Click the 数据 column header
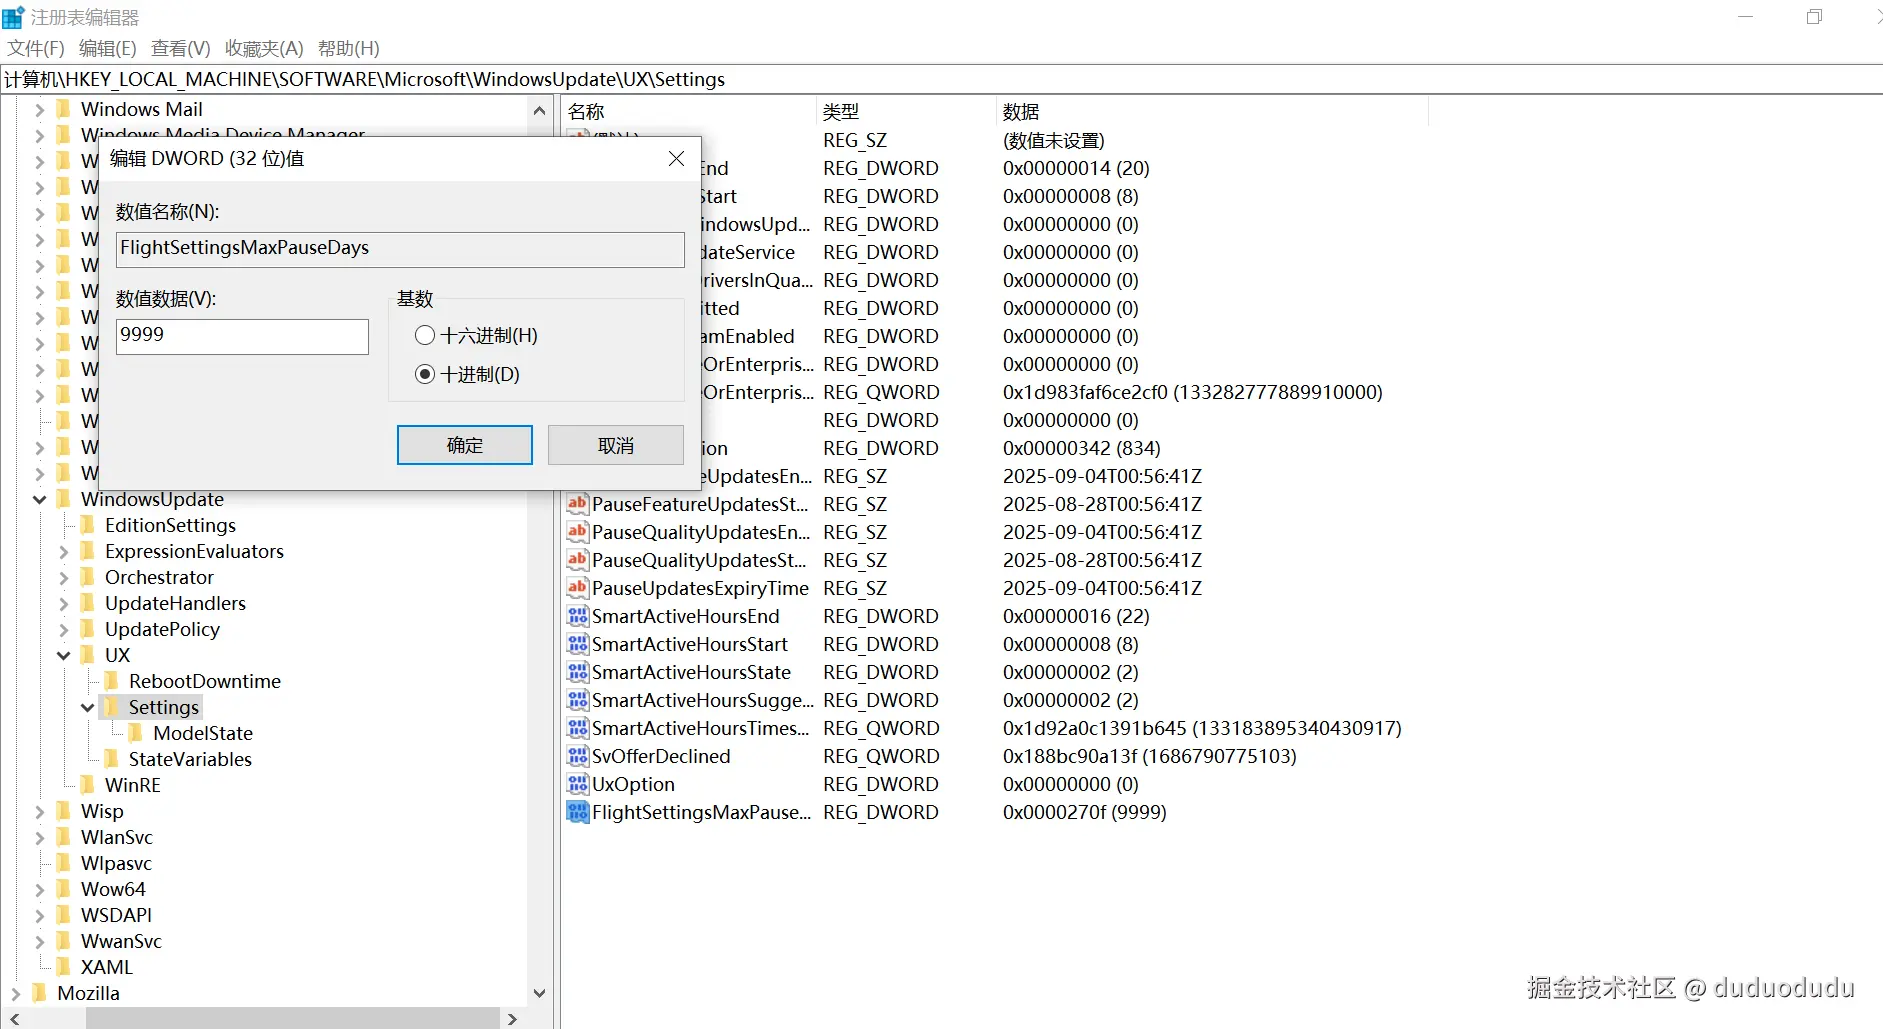The width and height of the screenshot is (1883, 1029). click(1212, 112)
